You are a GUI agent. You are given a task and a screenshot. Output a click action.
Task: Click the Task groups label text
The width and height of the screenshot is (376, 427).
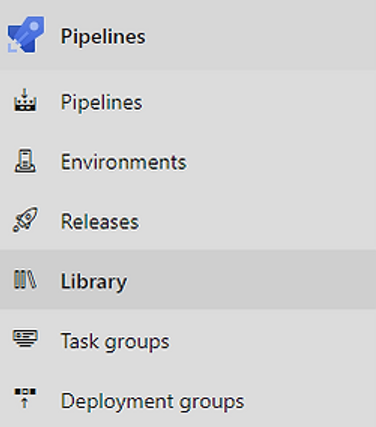pos(115,342)
